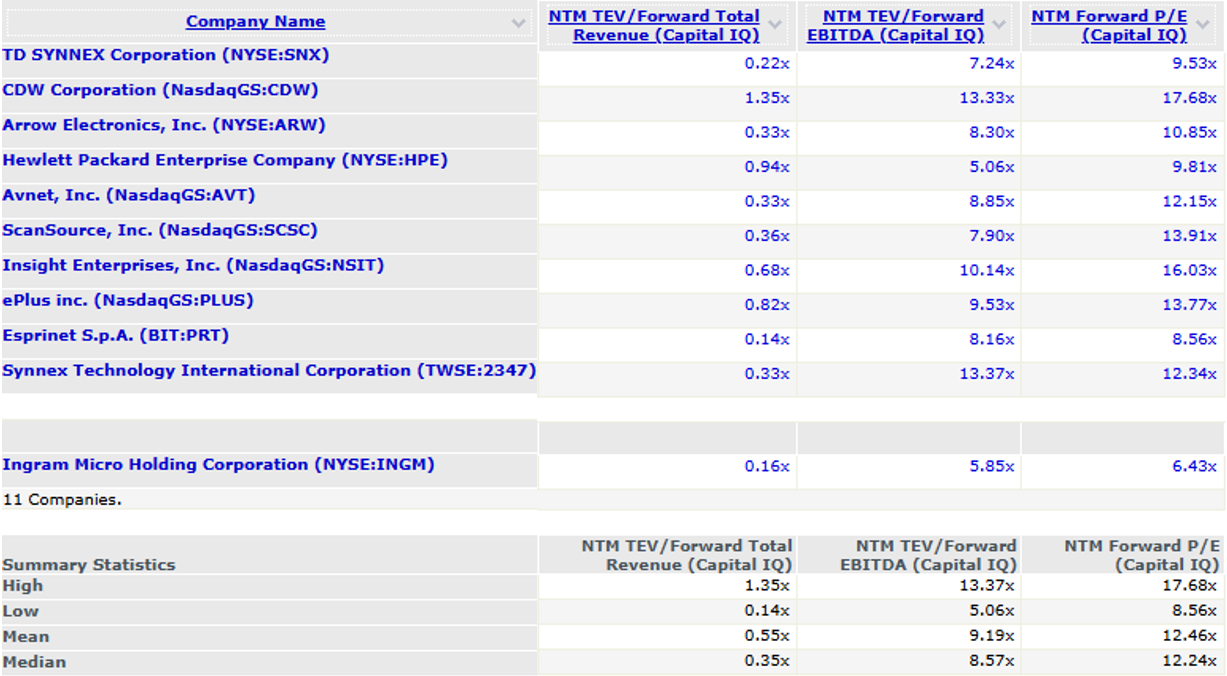
Task: Open ScanSource, Inc. (NasdaqGS:SCSC) link
Action: [160, 230]
